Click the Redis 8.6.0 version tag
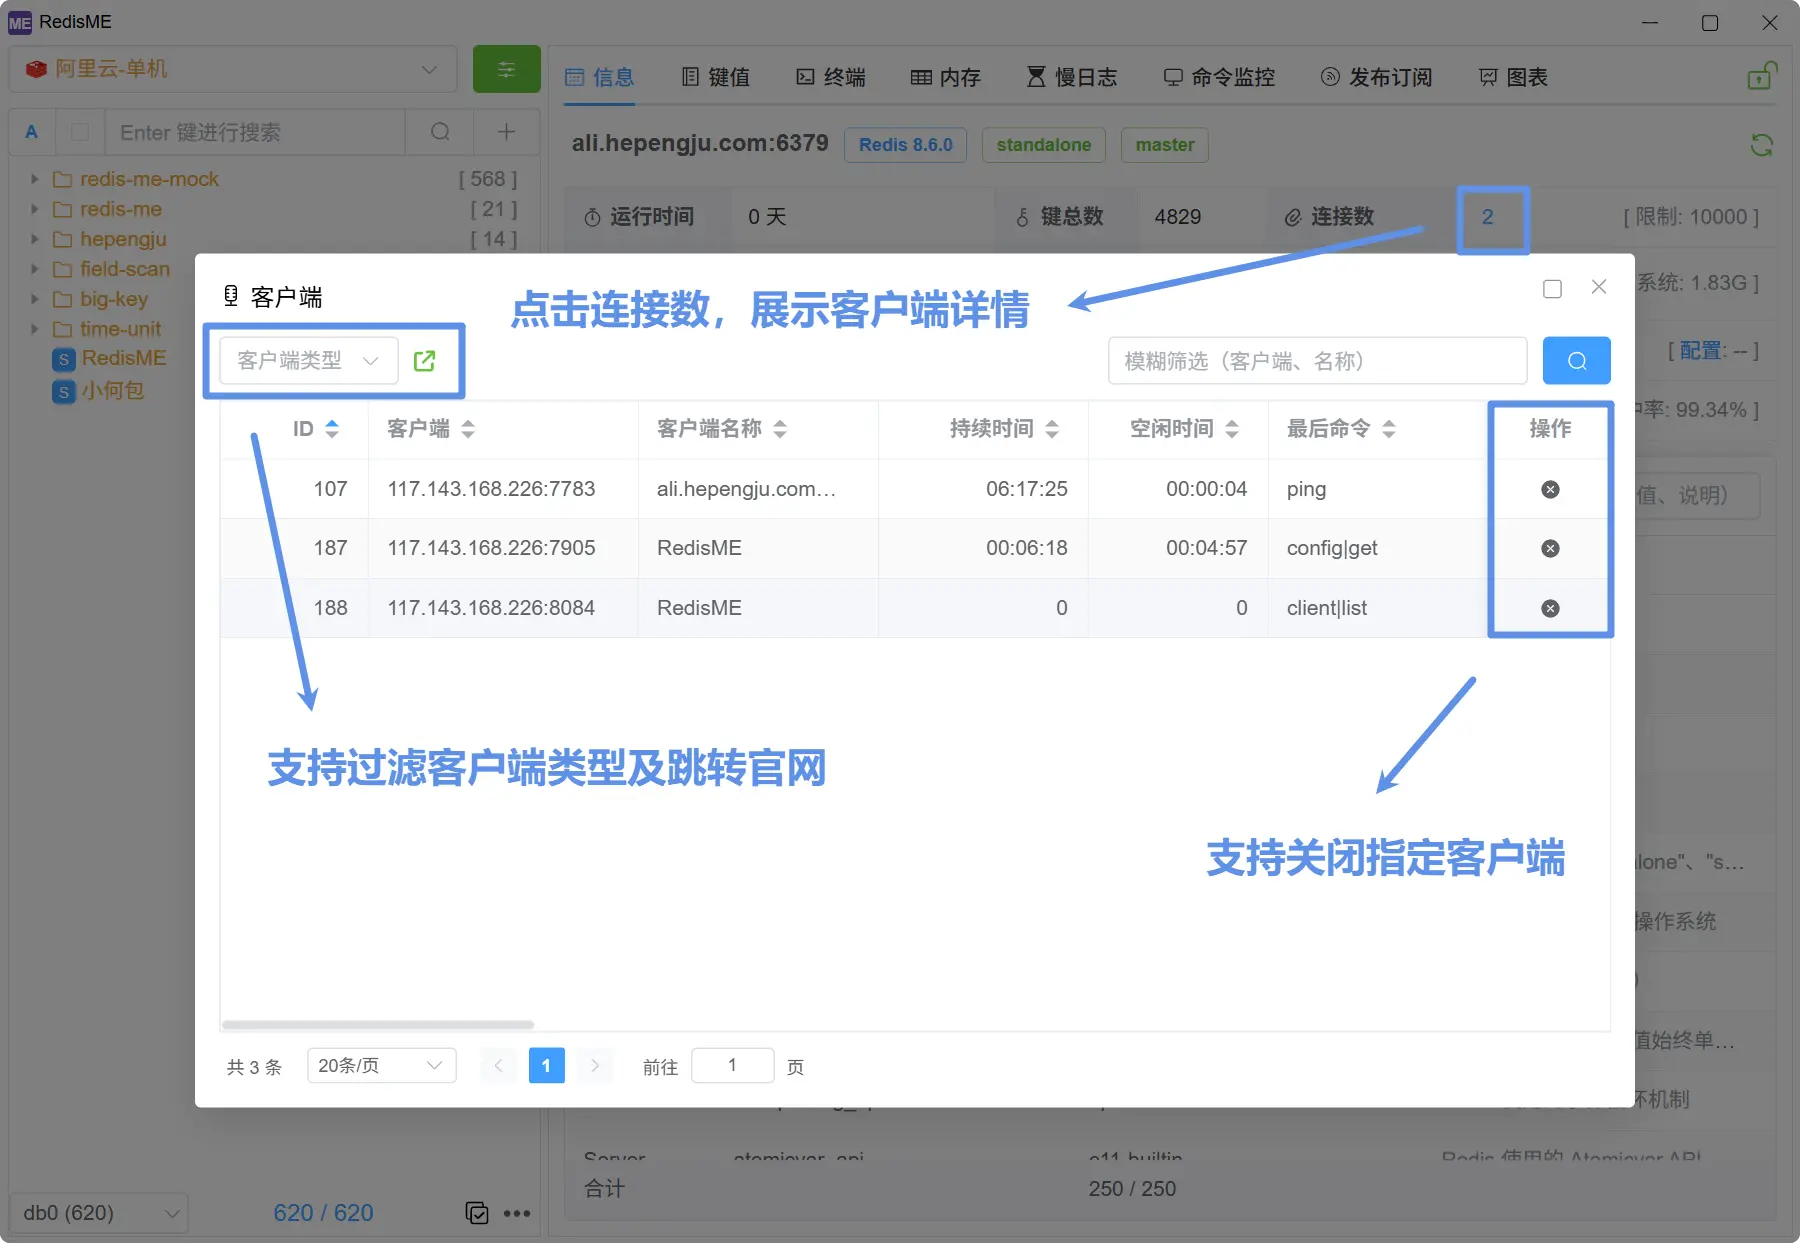Image resolution: width=1800 pixels, height=1243 pixels. click(x=905, y=145)
